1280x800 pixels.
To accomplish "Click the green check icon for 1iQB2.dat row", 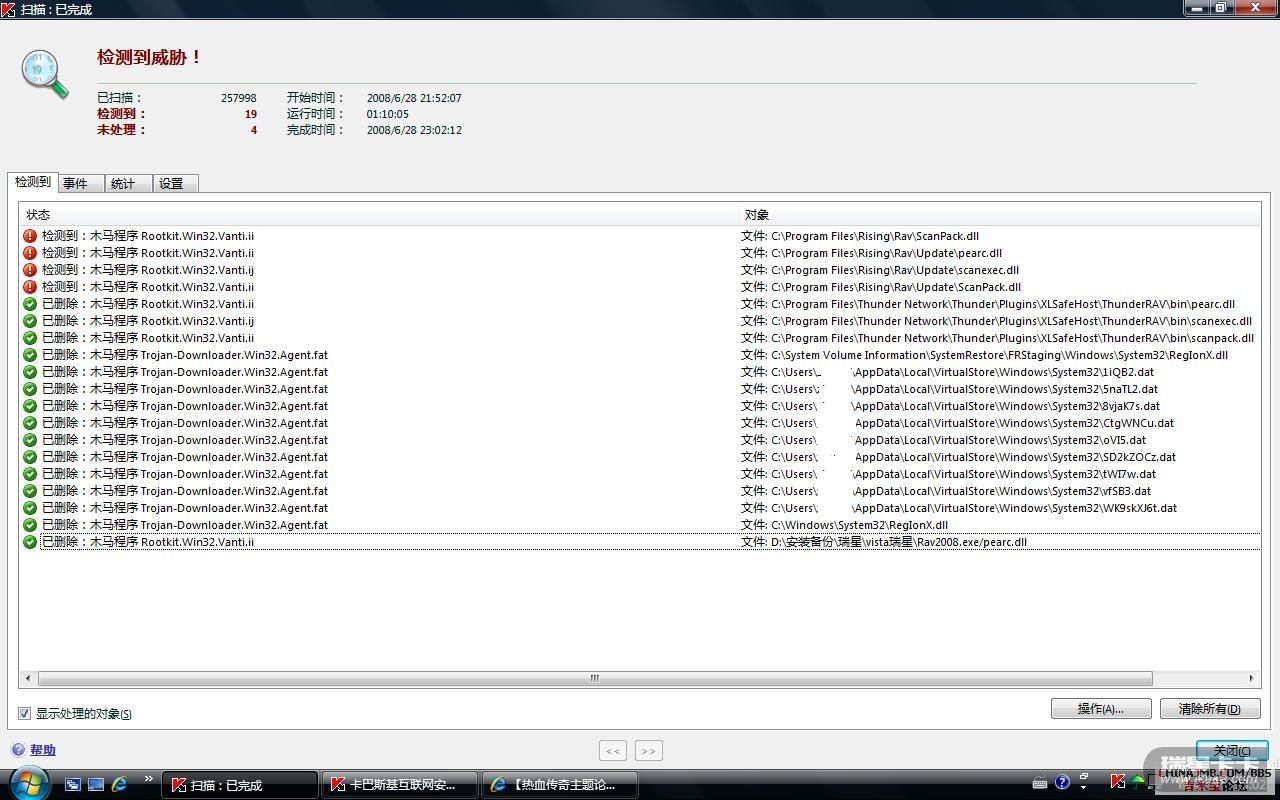I will pos(30,372).
